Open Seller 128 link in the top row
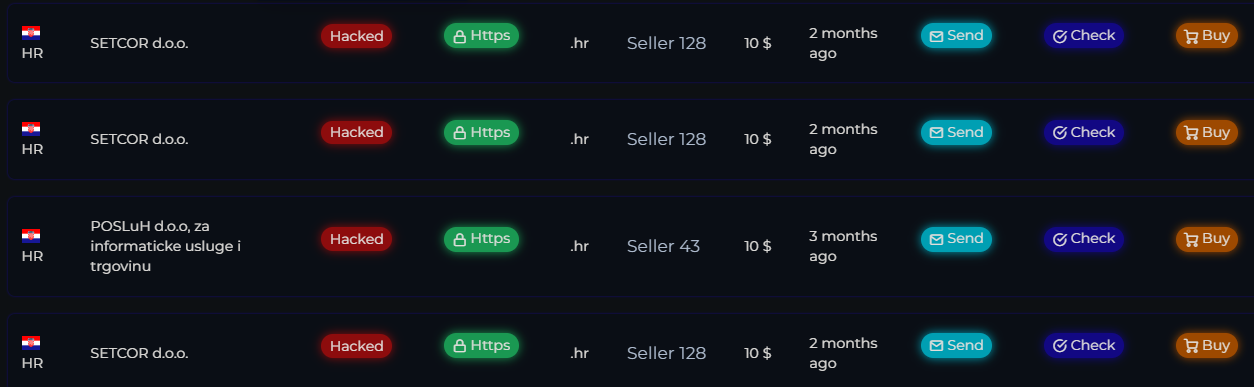The width and height of the screenshot is (1254, 387). coord(666,43)
